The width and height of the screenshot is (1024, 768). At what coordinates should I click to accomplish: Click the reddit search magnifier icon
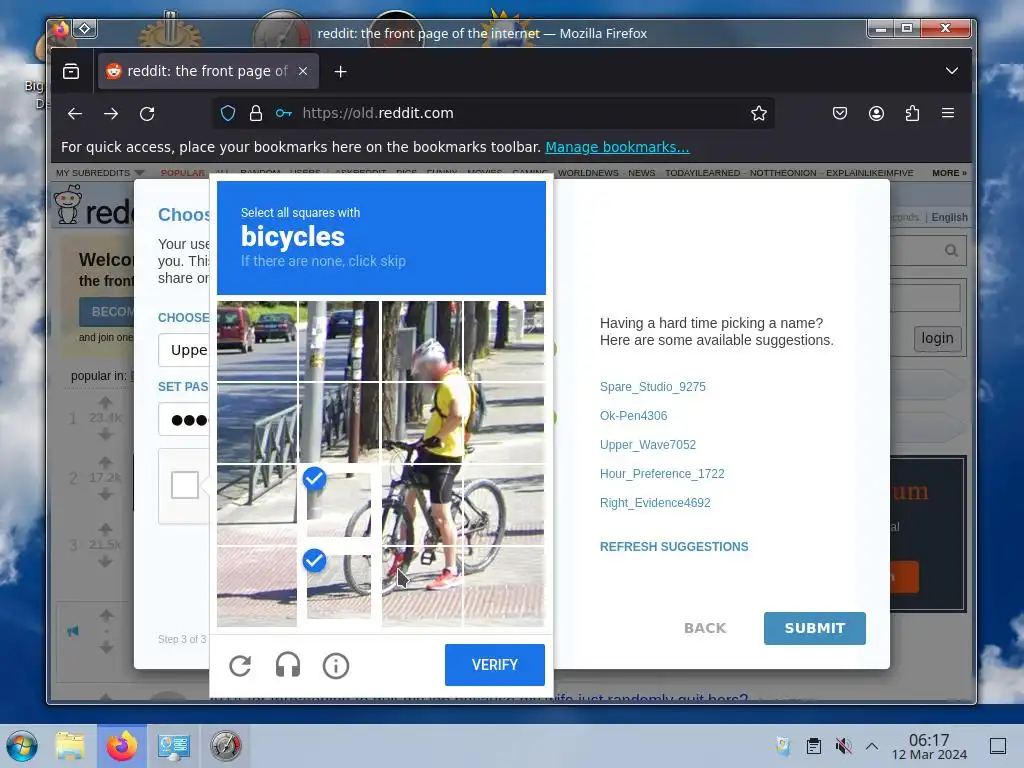tap(951, 251)
